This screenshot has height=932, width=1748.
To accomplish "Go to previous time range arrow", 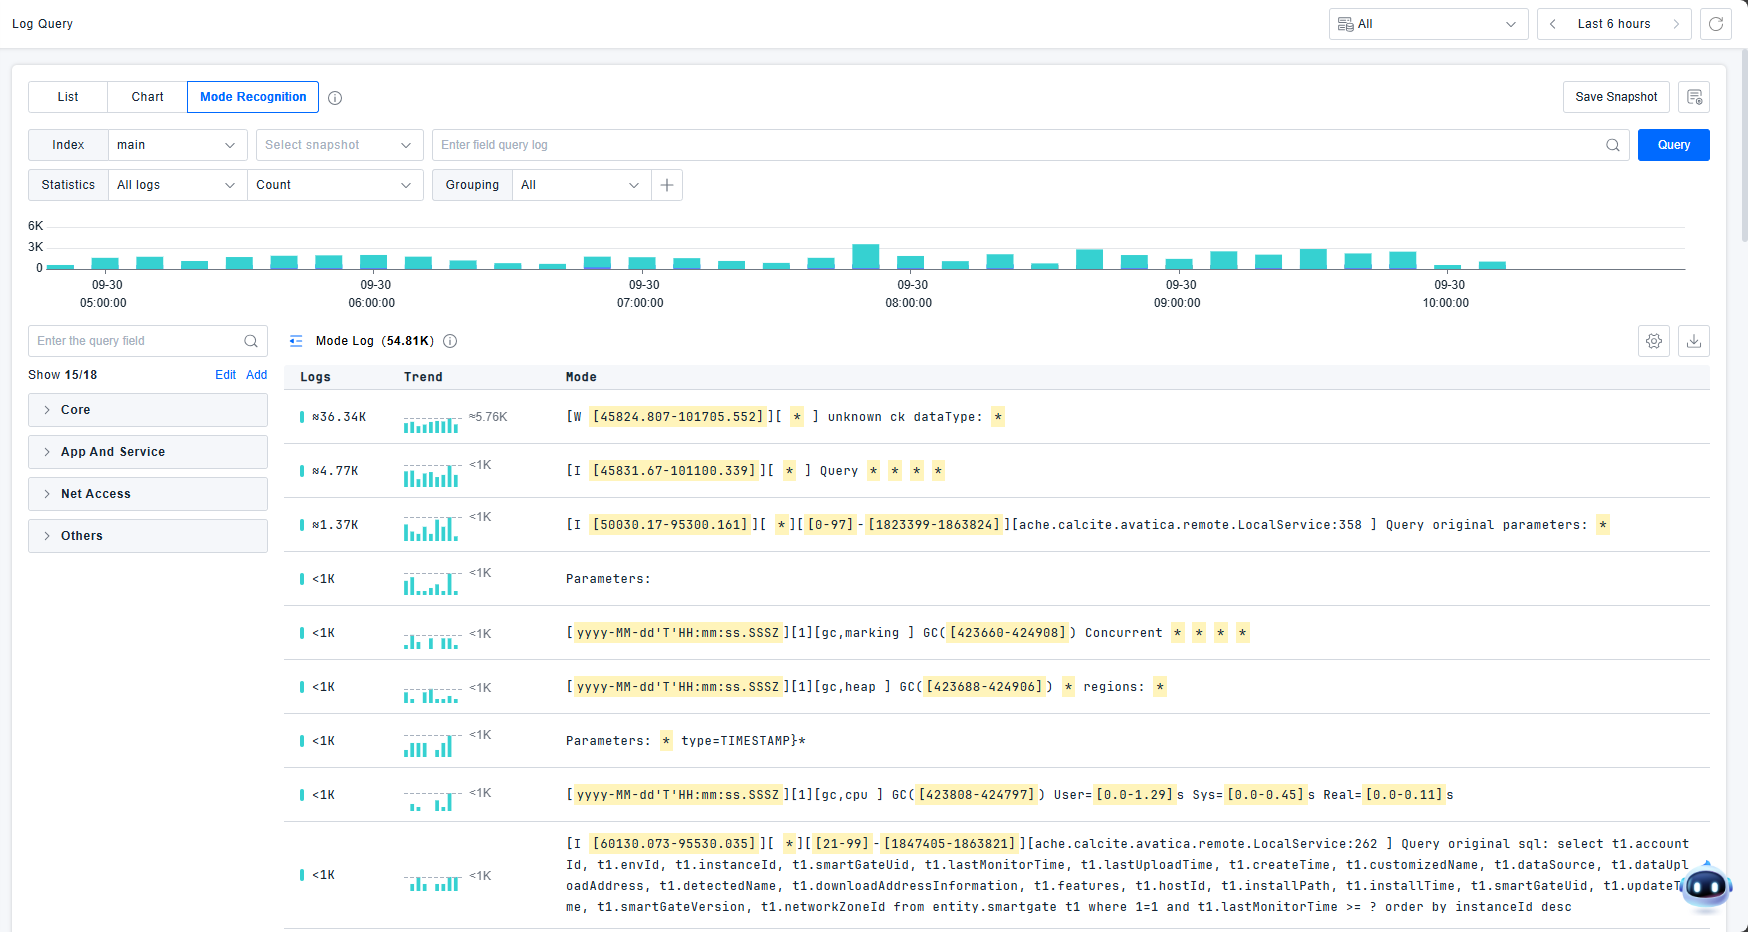I will point(1553,24).
